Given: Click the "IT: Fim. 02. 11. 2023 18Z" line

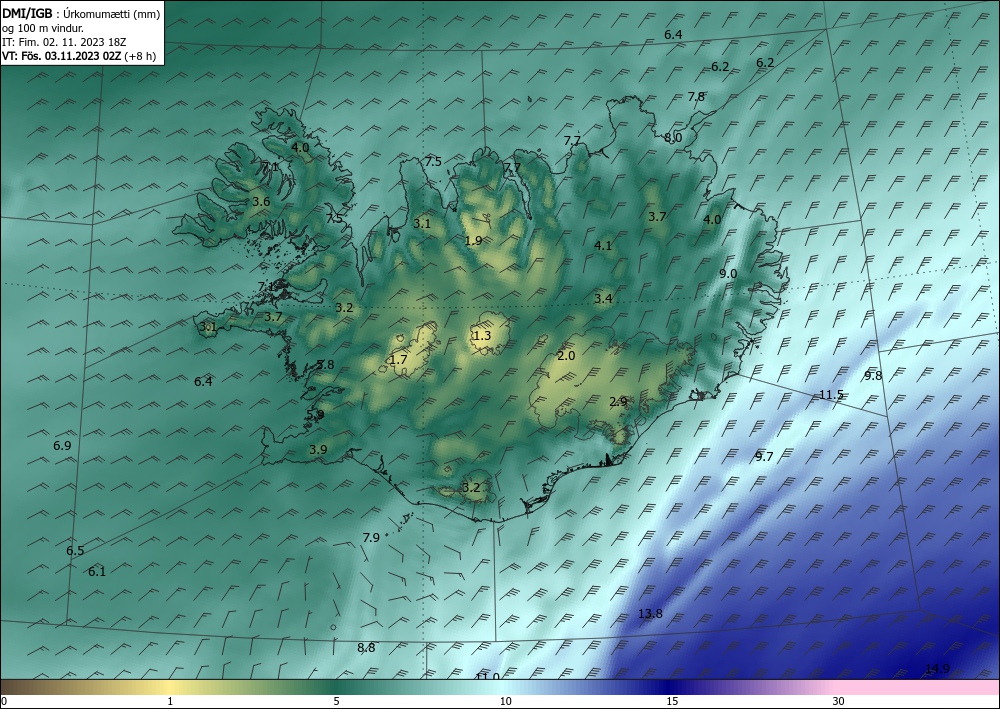Looking at the screenshot, I should coord(64,42).
